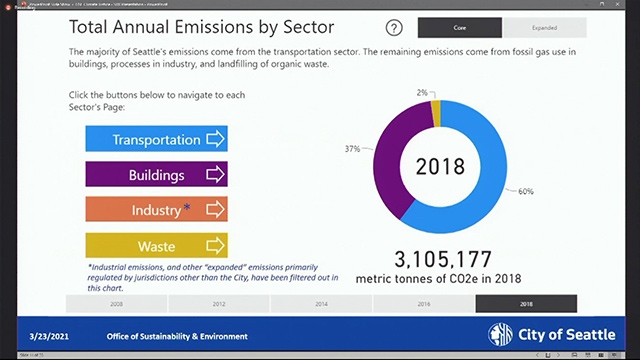Select the 2012 year tab

coord(219,304)
